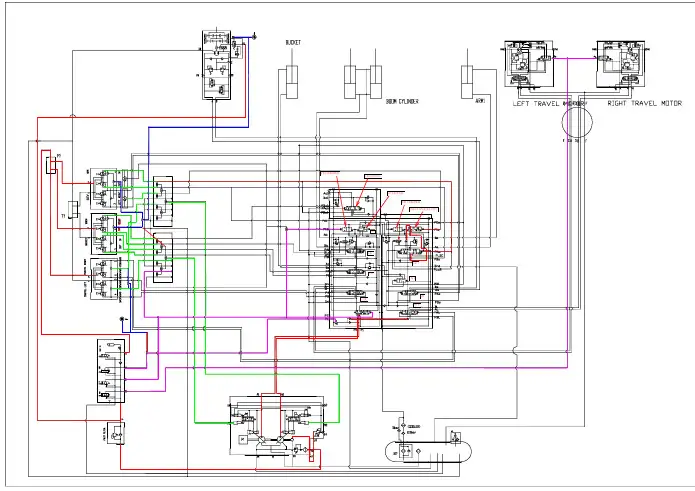Click the LEFT TRAVEL MOTOR label

[550, 103]
